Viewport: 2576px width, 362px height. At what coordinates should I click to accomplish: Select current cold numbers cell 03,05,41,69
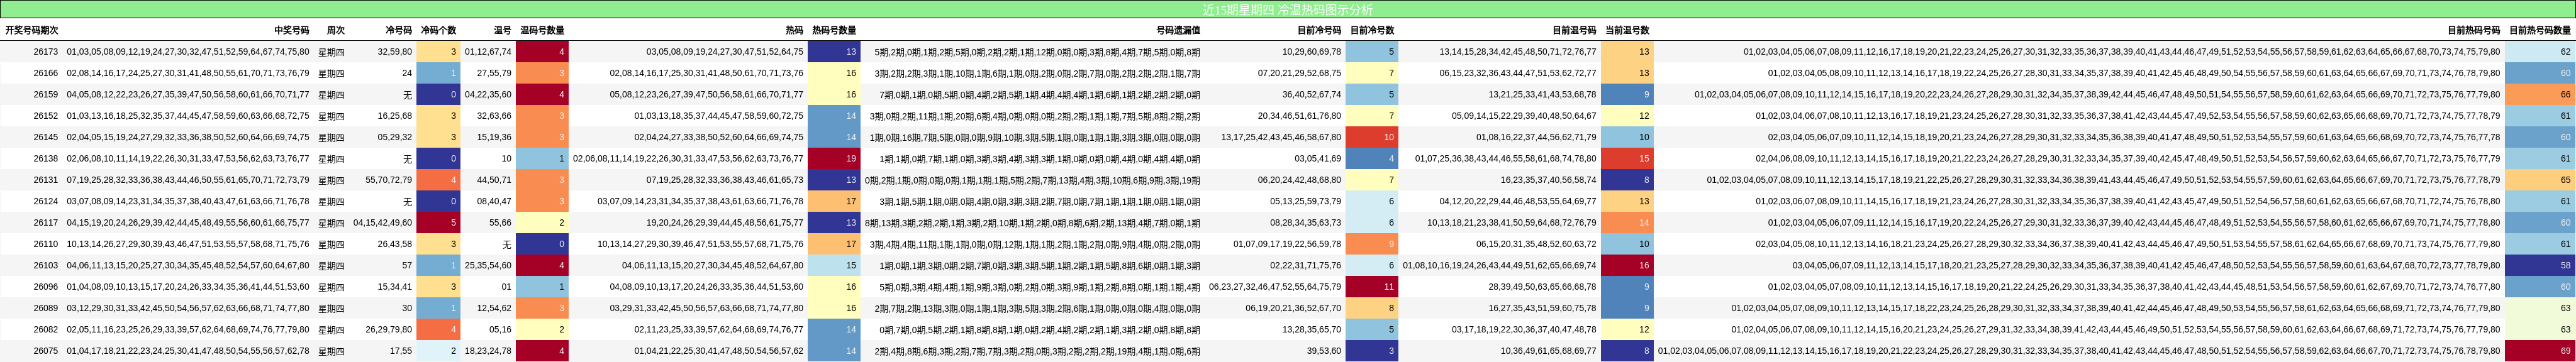1318,159
